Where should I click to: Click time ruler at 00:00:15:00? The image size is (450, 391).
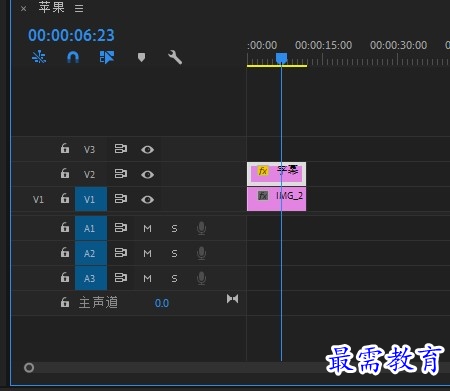tap(323, 45)
